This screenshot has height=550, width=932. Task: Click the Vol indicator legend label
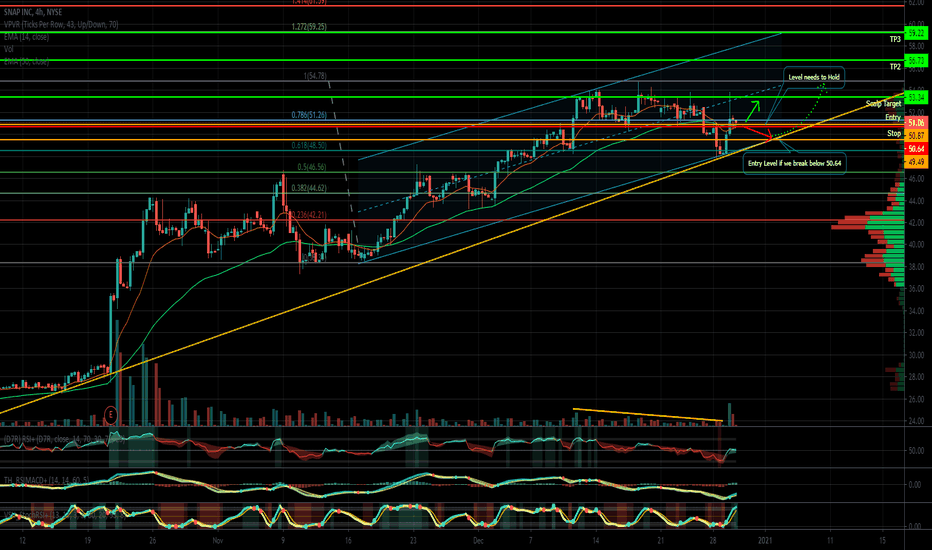click(x=8, y=49)
